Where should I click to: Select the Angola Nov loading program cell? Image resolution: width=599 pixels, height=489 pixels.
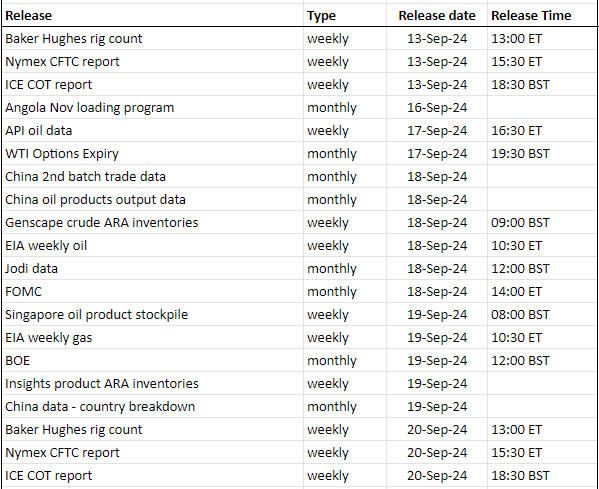click(x=152, y=107)
